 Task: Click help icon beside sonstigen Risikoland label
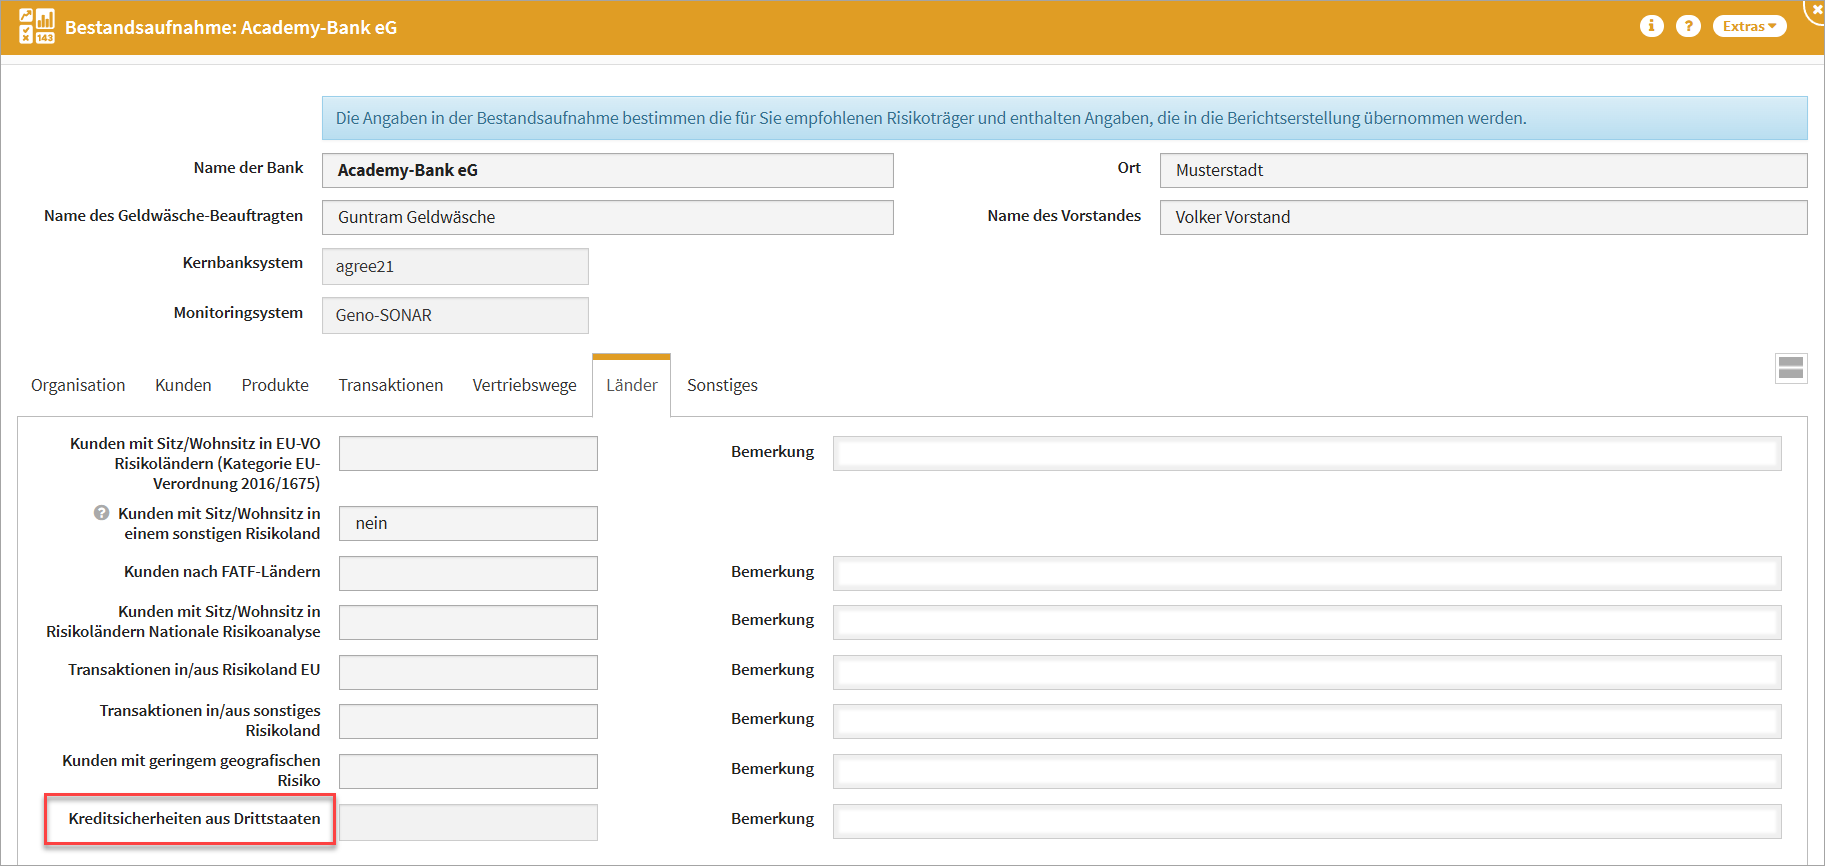[101, 513]
